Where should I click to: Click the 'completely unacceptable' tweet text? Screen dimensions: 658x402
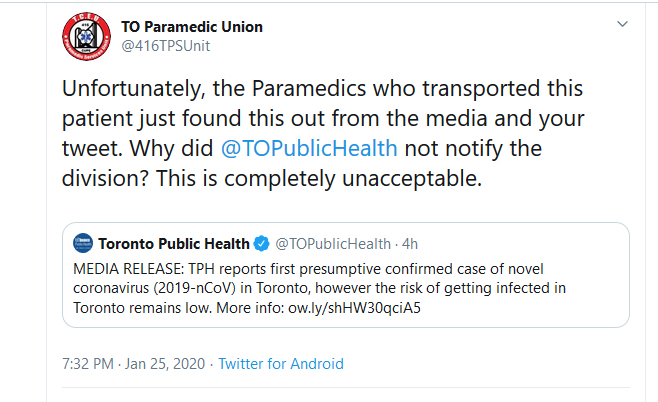coord(353,179)
